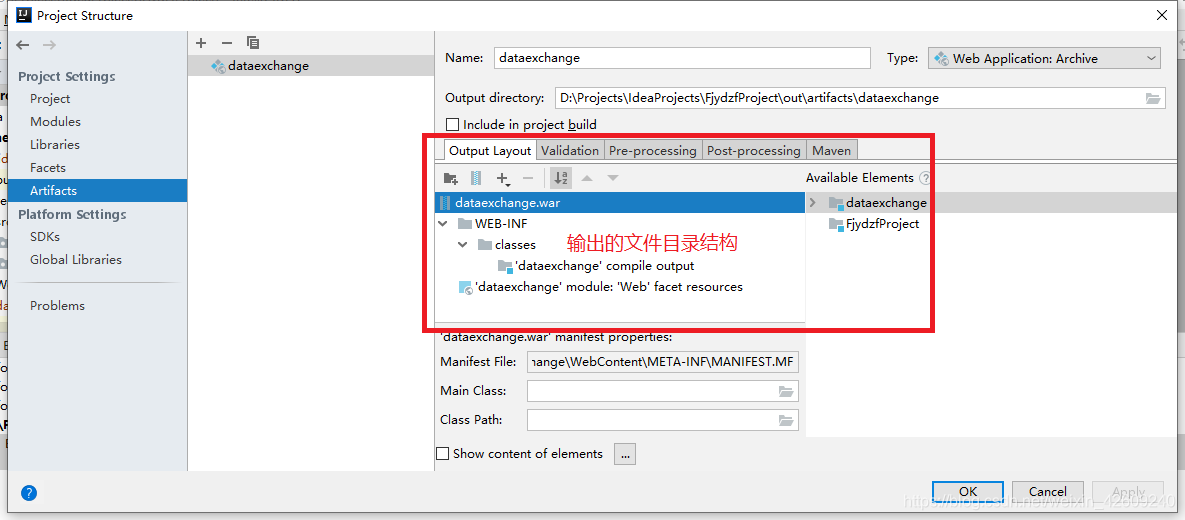Click the Cancel button
This screenshot has height=520, width=1185.
pyautogui.click(x=1047, y=492)
